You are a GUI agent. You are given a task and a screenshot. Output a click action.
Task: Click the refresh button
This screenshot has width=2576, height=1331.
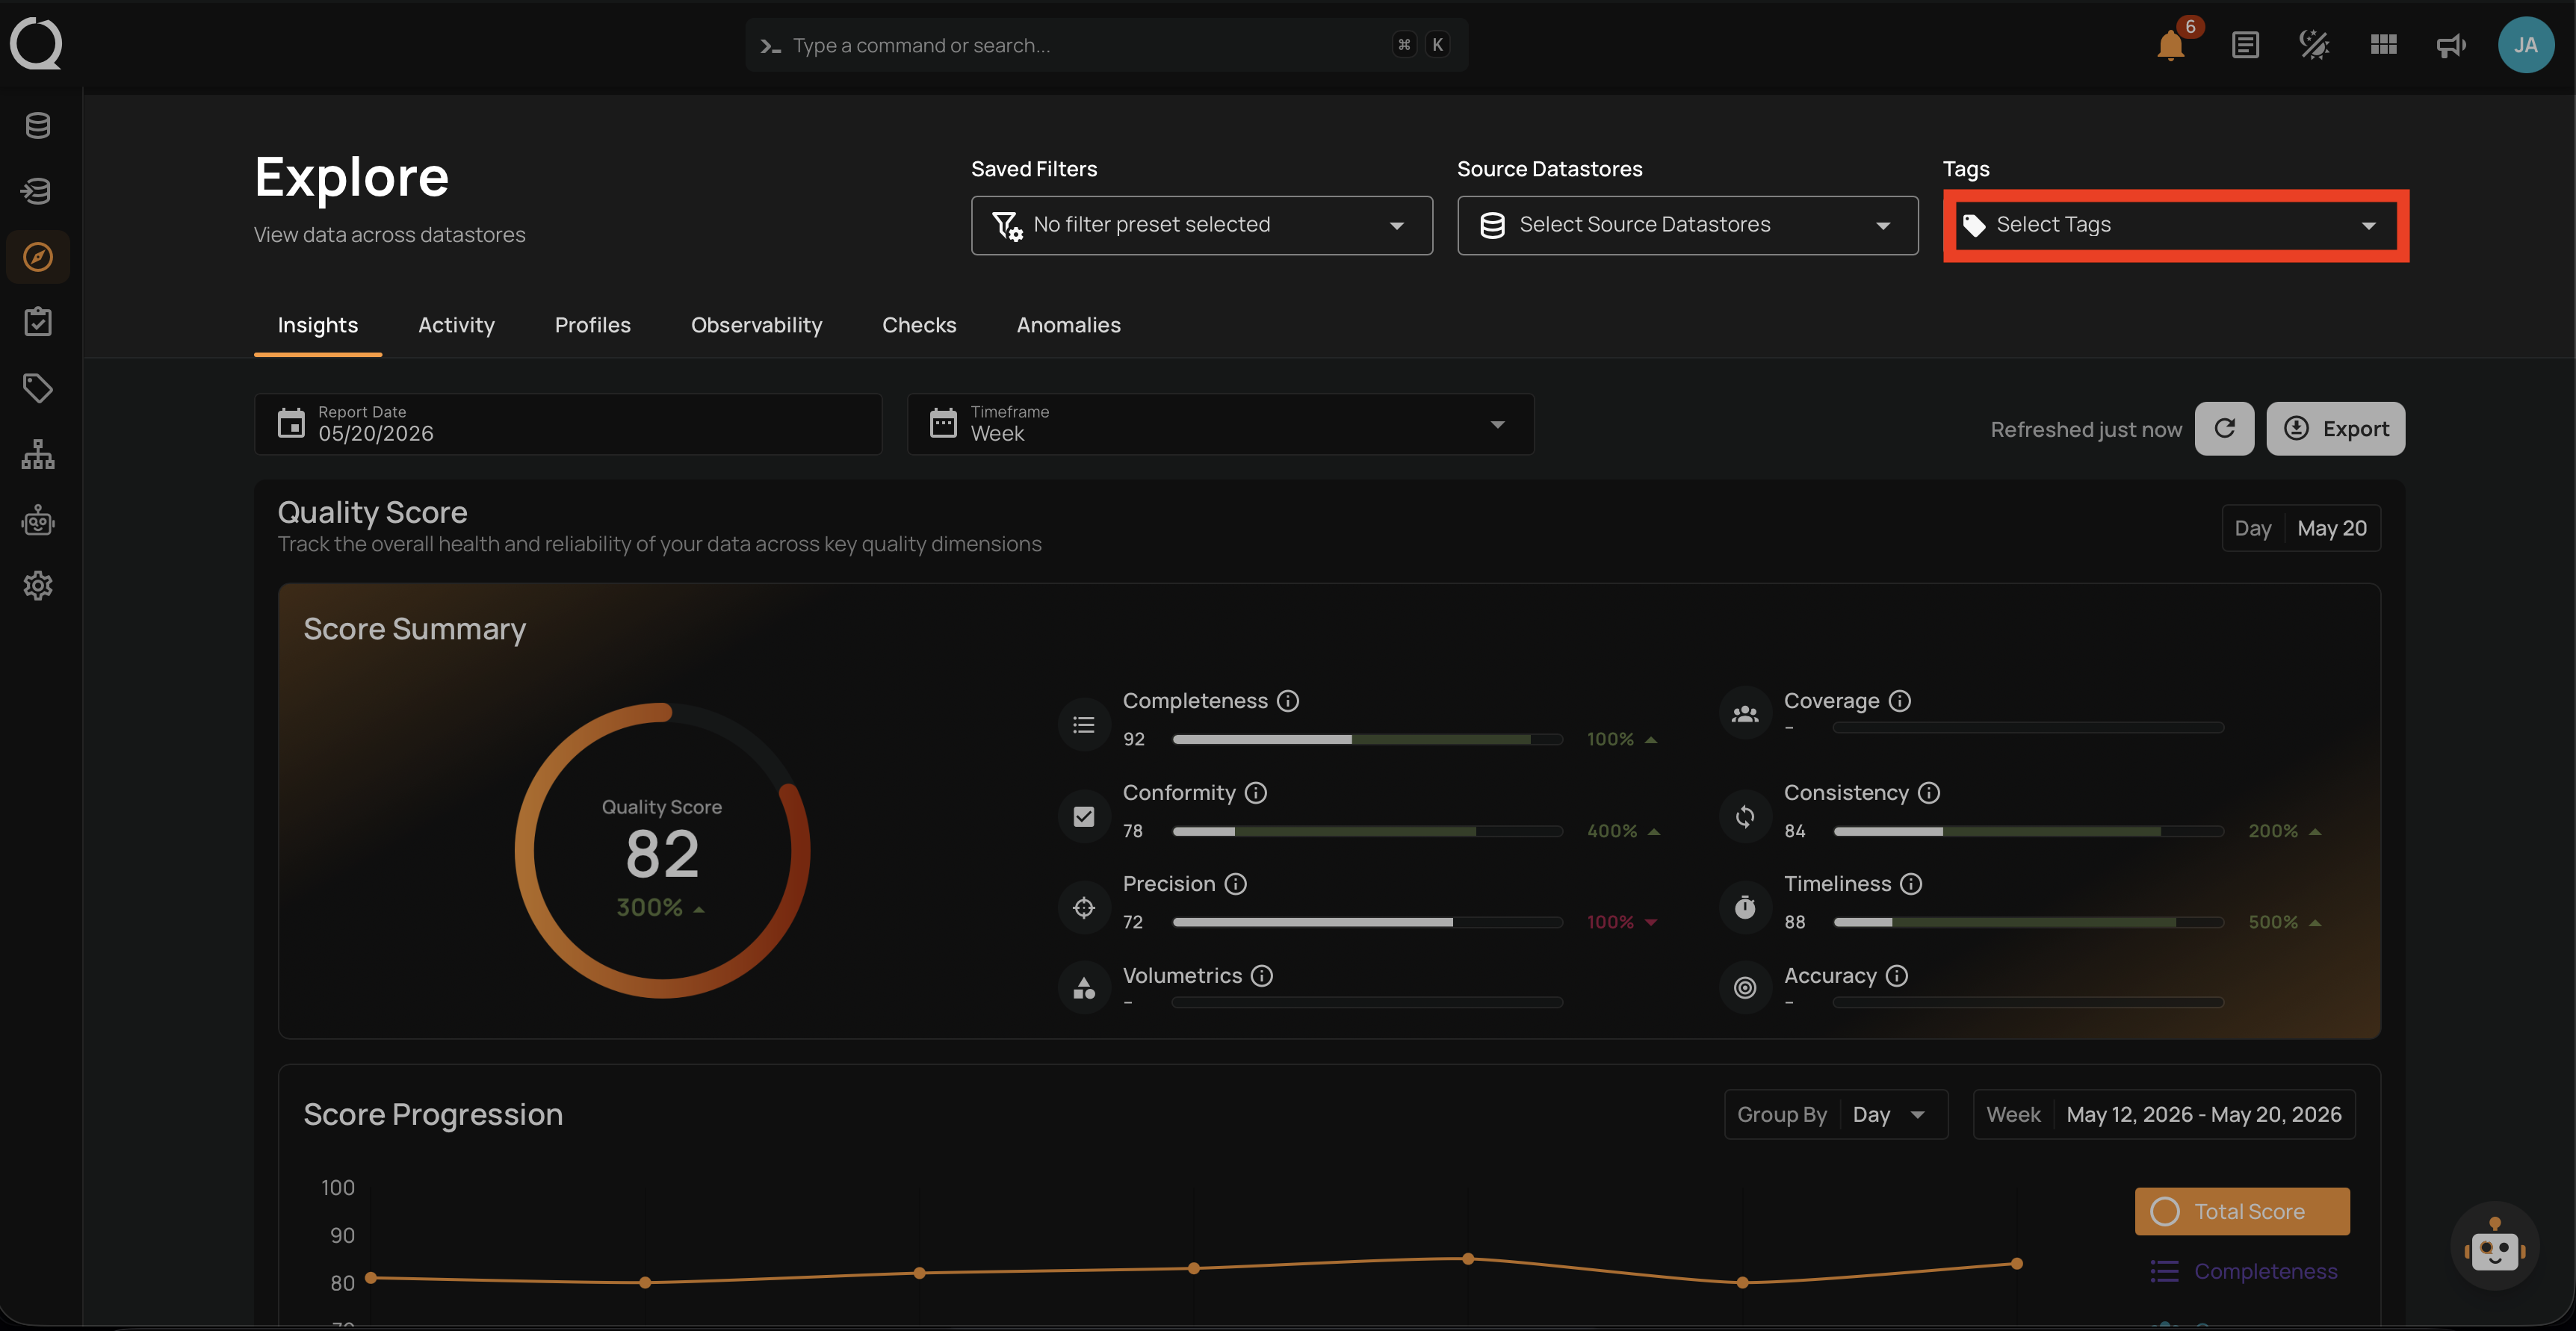(2224, 429)
